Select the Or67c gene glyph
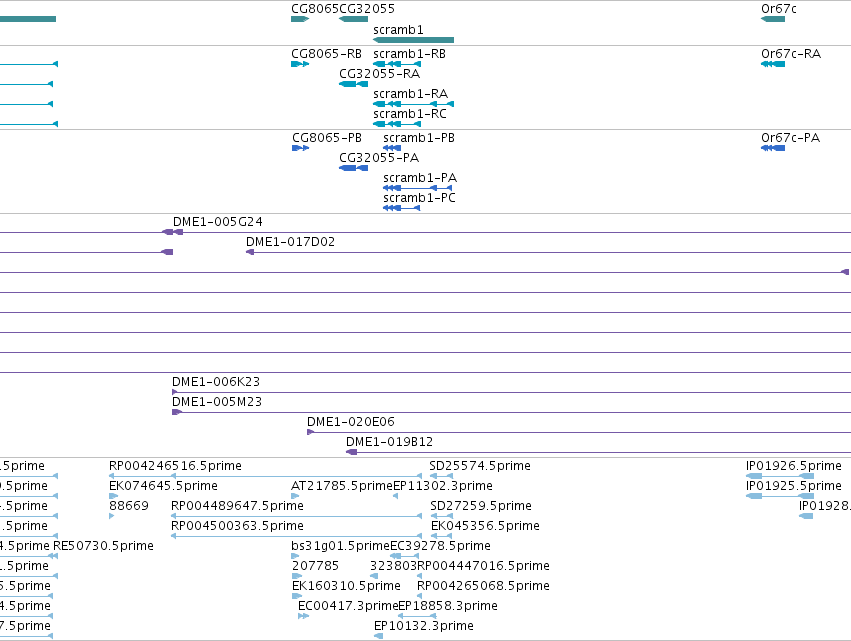 pos(773,19)
